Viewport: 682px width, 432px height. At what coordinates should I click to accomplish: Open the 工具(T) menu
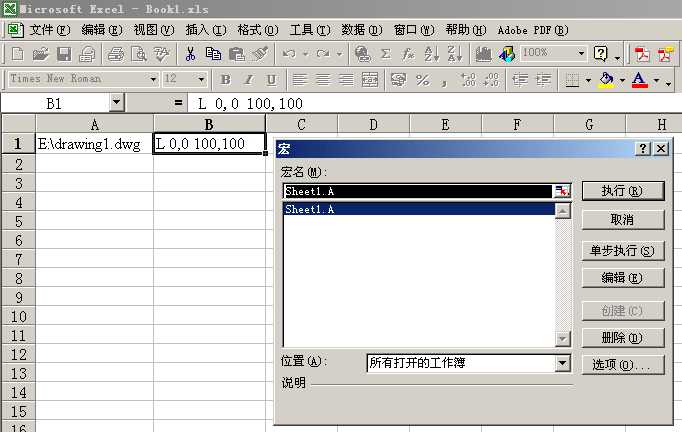(310, 30)
